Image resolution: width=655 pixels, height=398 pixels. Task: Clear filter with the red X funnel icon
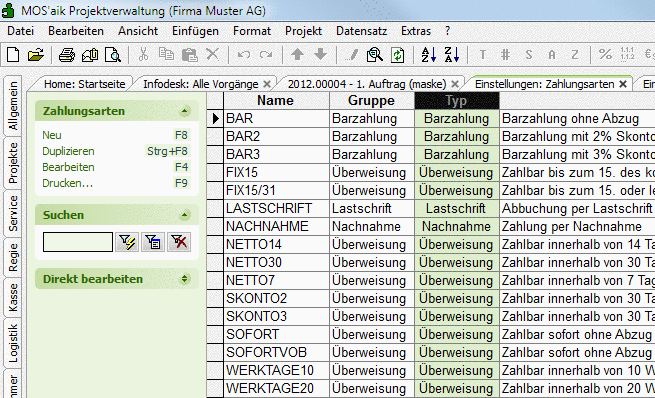(179, 242)
